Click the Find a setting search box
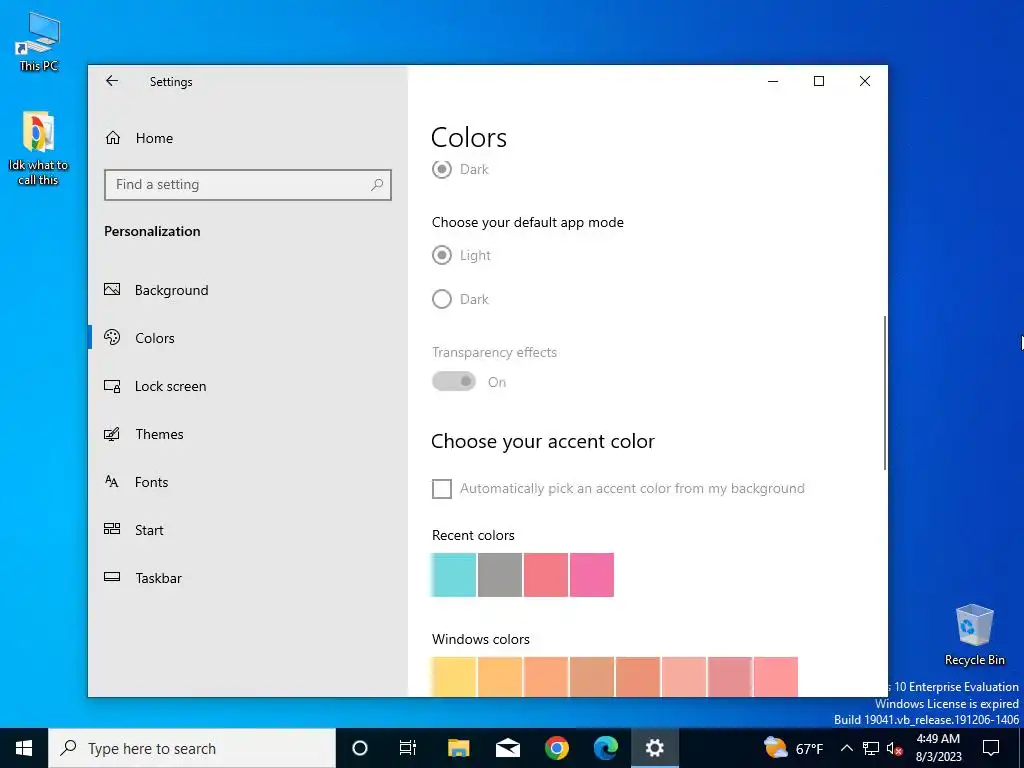This screenshot has height=768, width=1024. click(248, 185)
